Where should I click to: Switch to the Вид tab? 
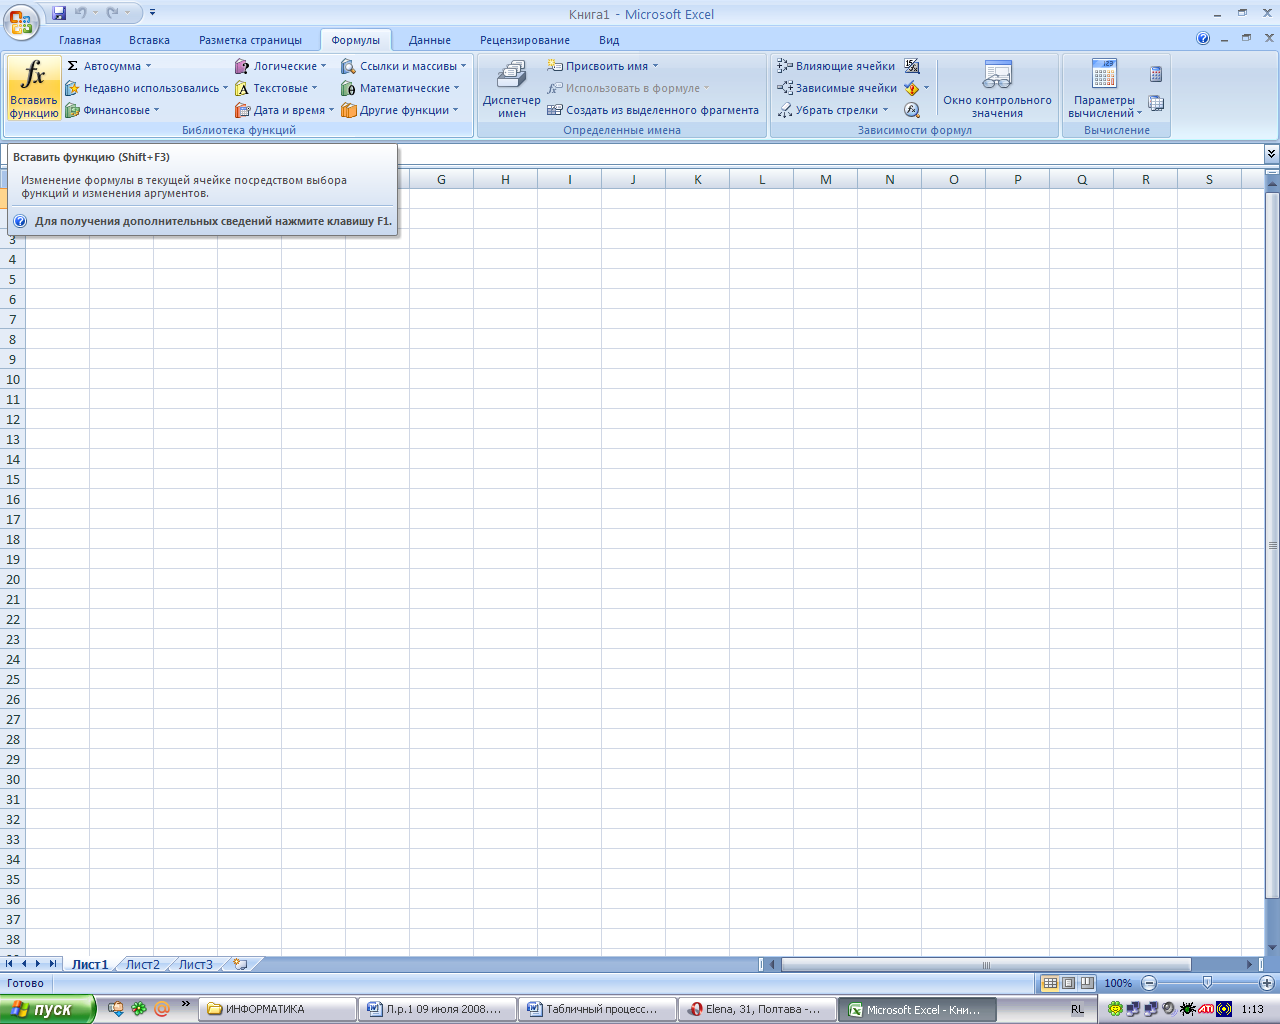tap(609, 40)
